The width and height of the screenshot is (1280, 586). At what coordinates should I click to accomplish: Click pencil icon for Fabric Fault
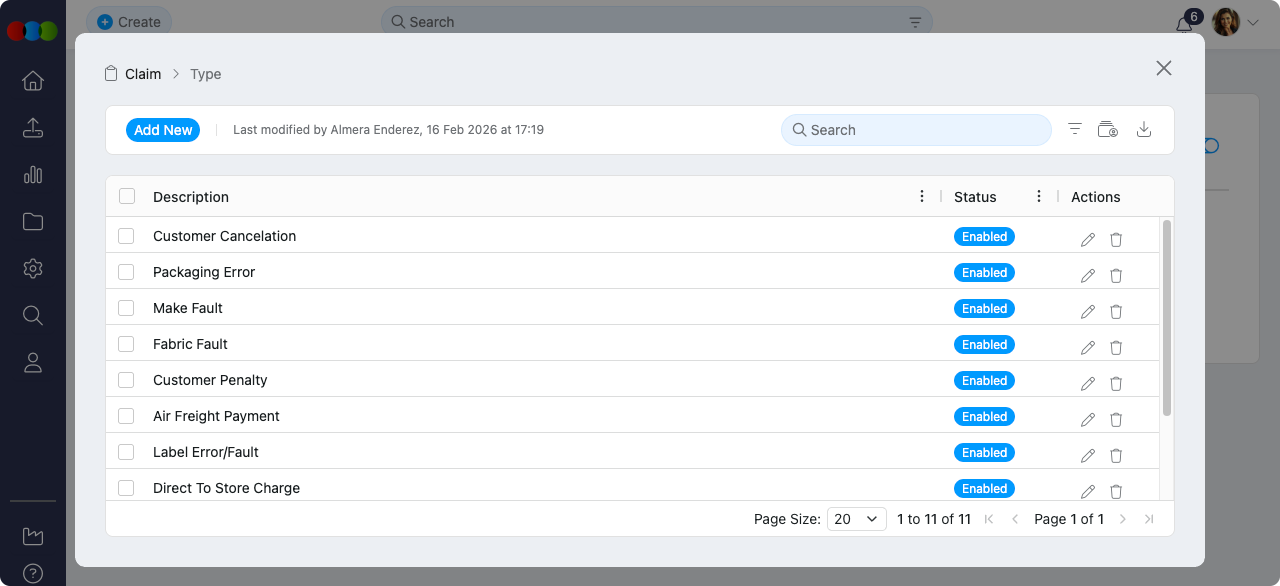point(1088,348)
